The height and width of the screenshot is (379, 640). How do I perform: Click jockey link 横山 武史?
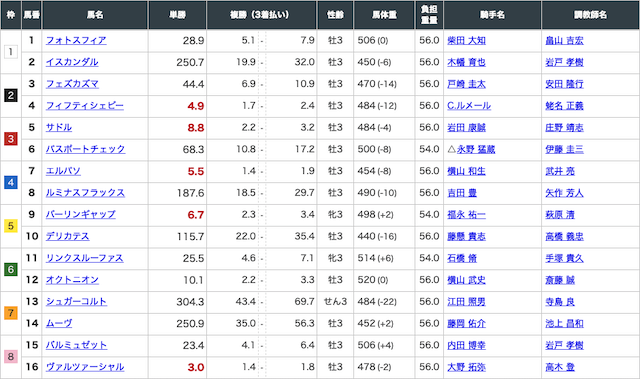point(466,280)
